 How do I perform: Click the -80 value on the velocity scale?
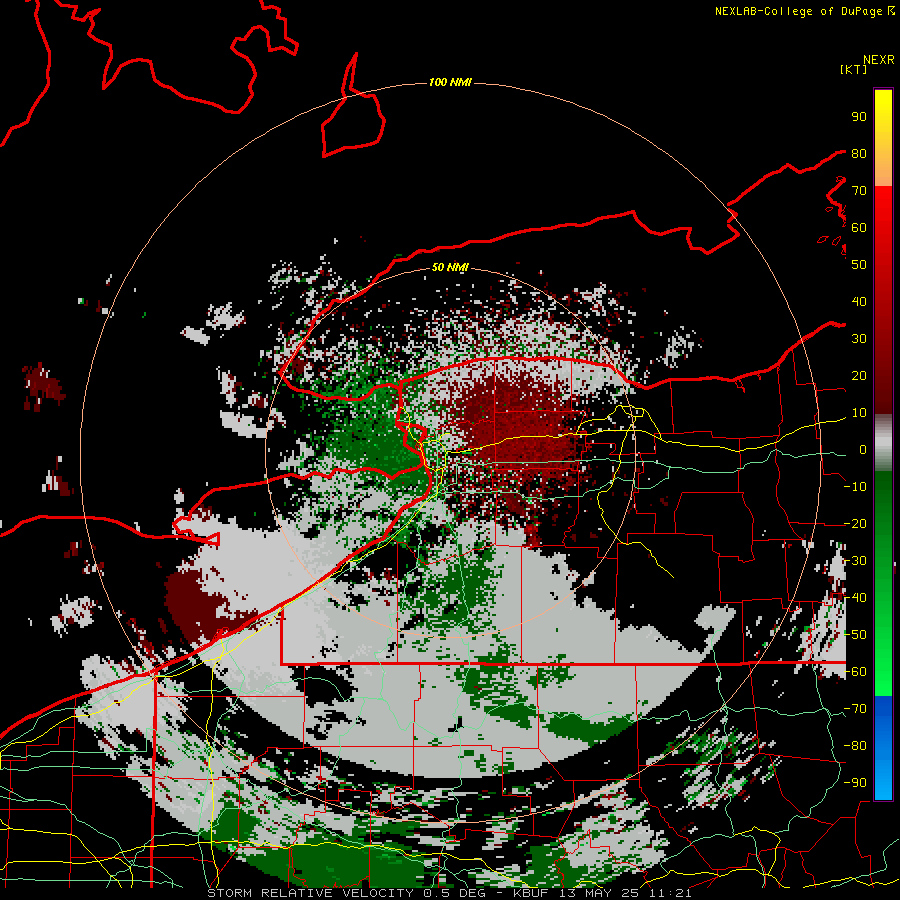pos(855,746)
